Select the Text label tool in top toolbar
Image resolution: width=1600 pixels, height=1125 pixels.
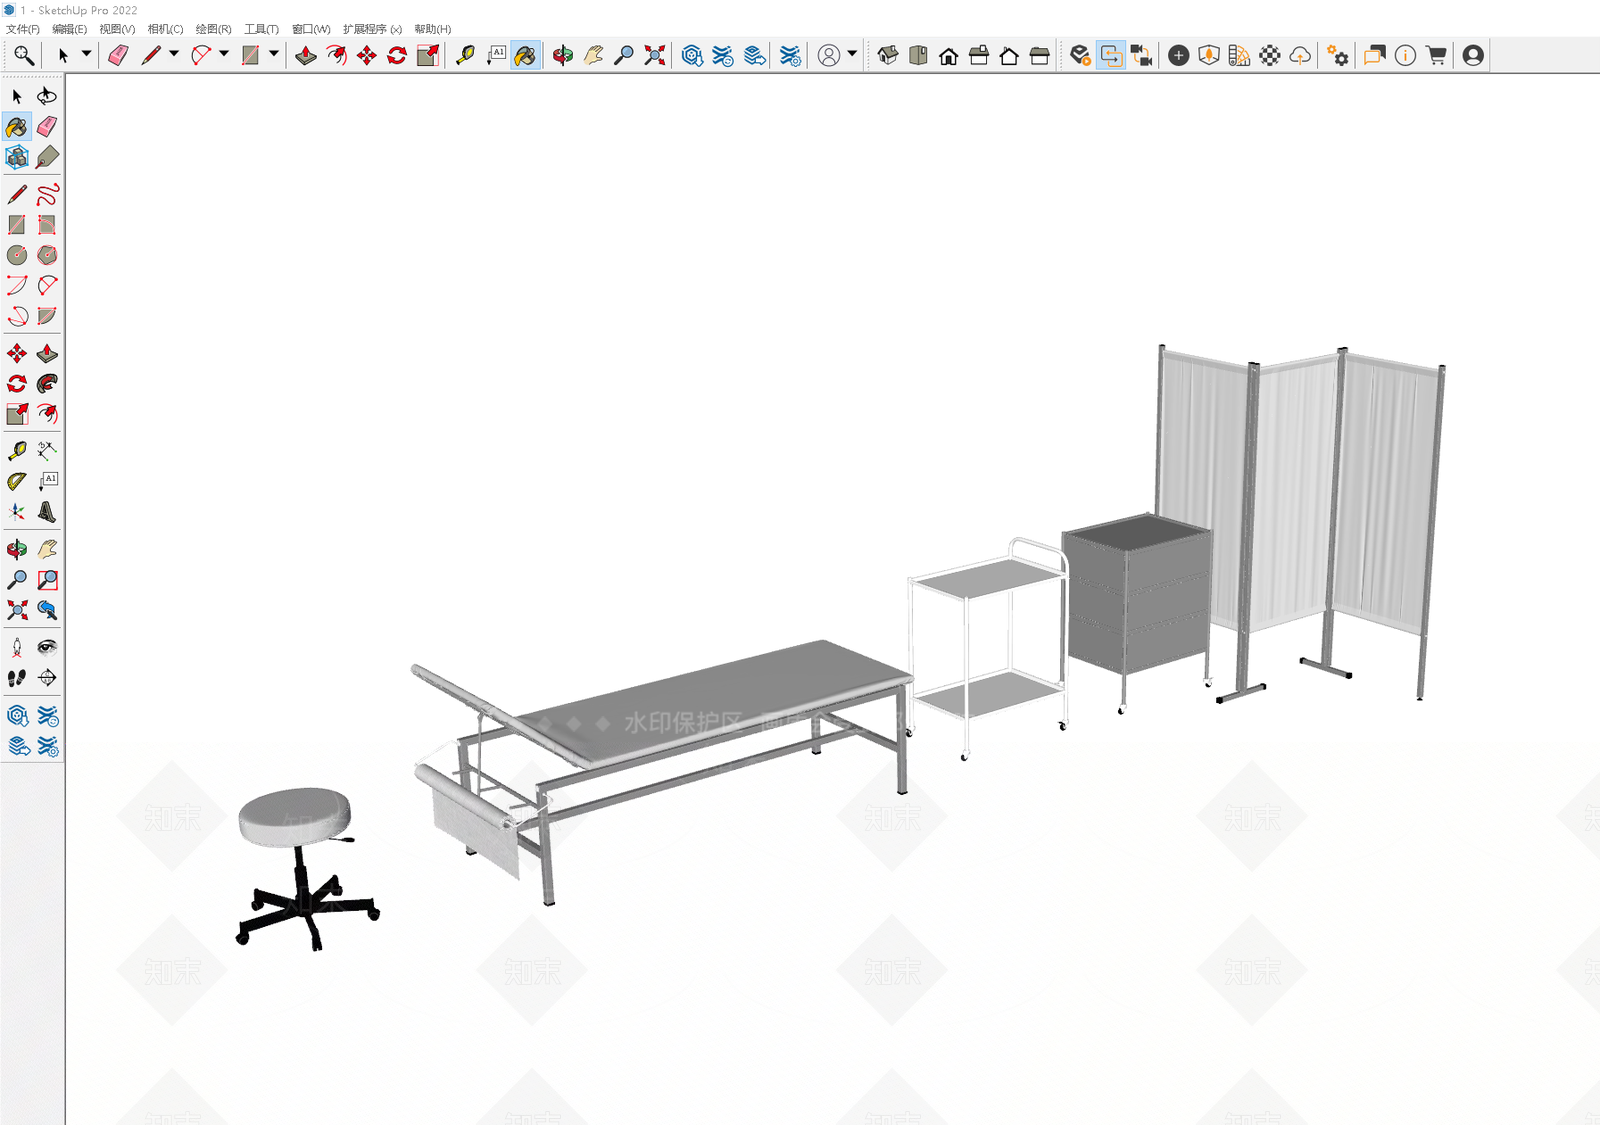(496, 55)
